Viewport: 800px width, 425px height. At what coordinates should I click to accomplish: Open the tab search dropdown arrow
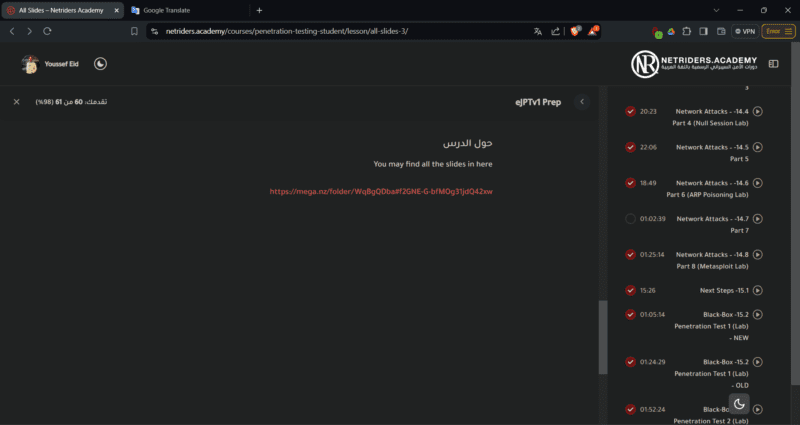pyautogui.click(x=716, y=10)
